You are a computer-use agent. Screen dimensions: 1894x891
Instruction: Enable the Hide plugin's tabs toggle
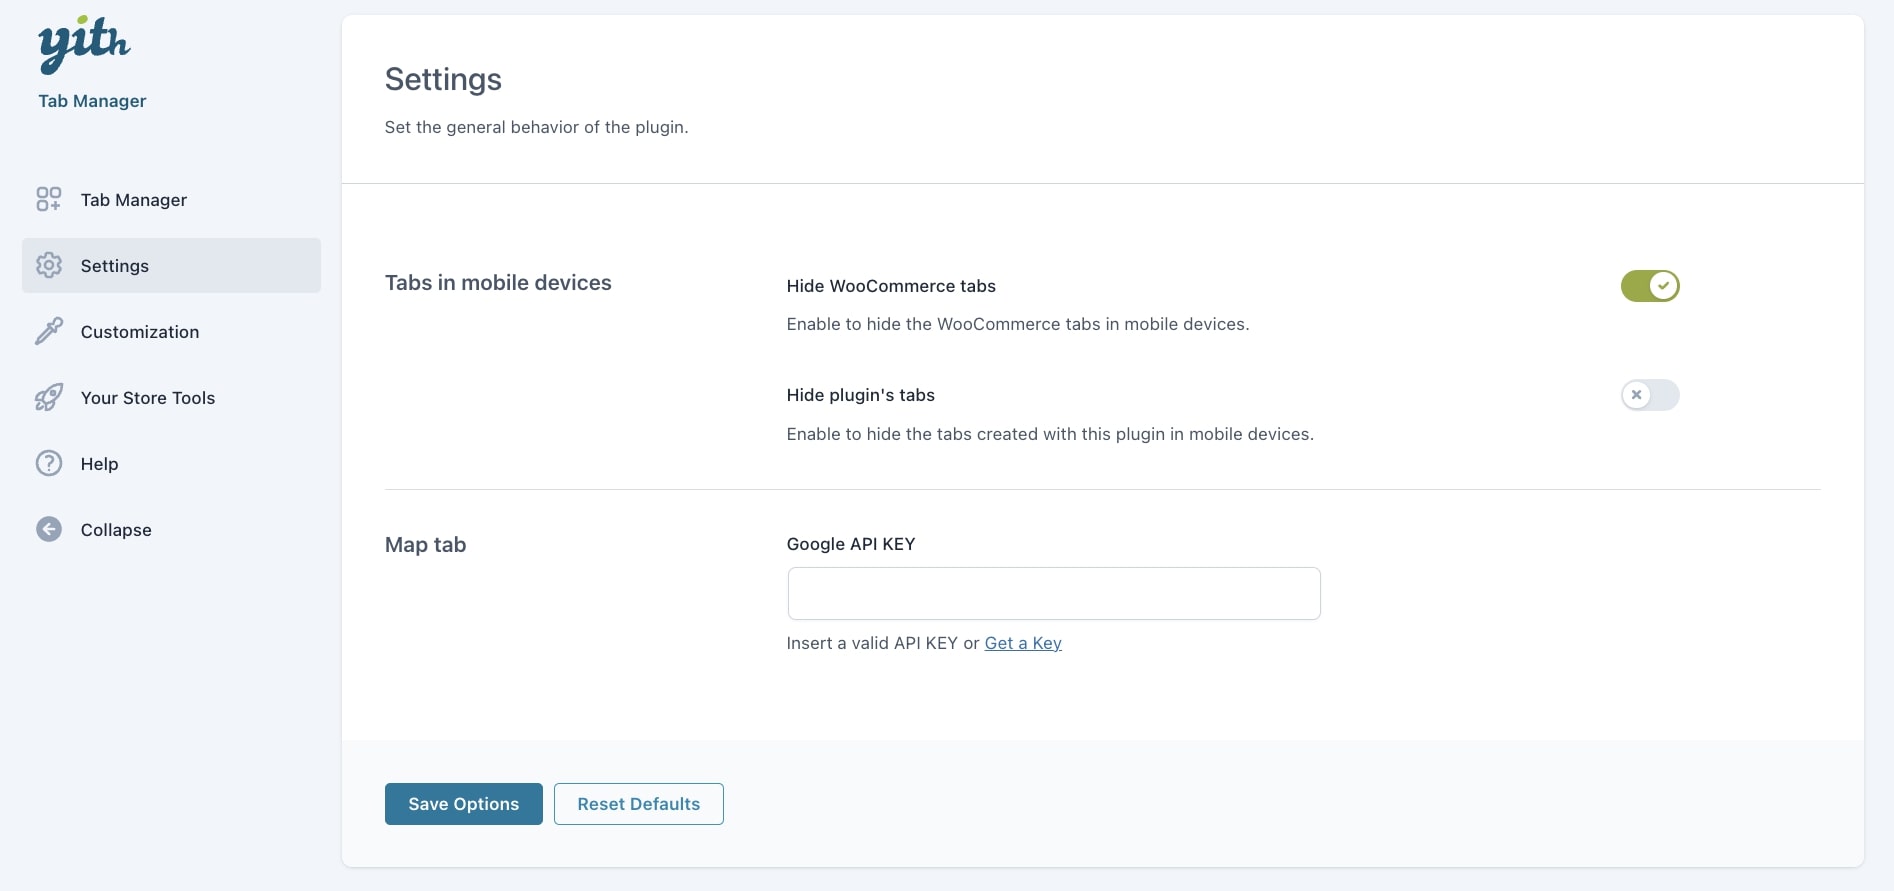tap(1649, 395)
